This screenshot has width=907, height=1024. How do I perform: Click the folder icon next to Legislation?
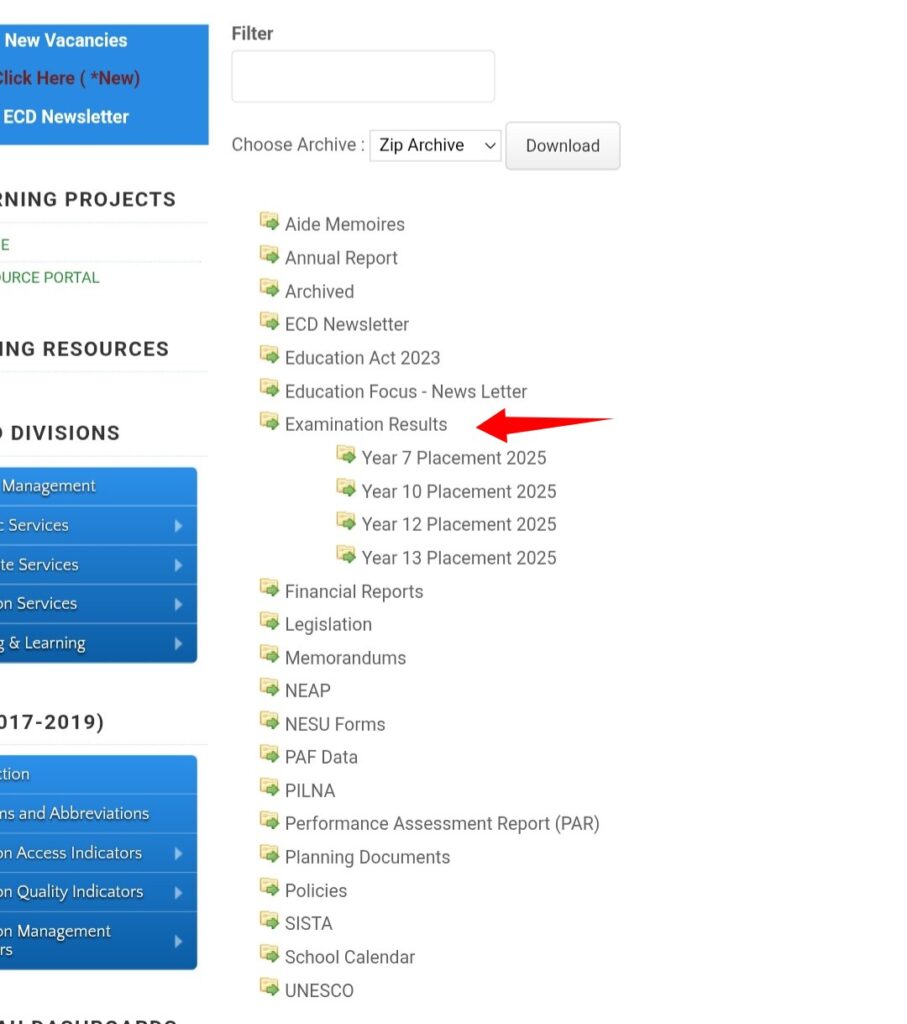pos(269,622)
